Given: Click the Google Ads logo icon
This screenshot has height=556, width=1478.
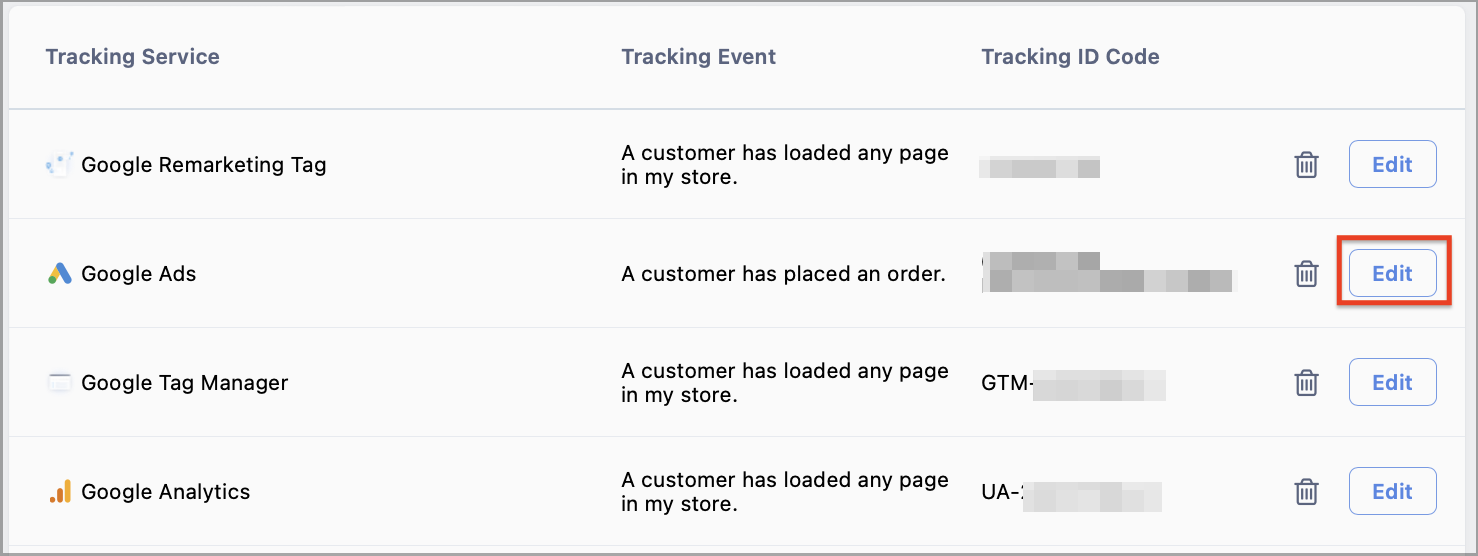Looking at the screenshot, I should click(x=59, y=274).
